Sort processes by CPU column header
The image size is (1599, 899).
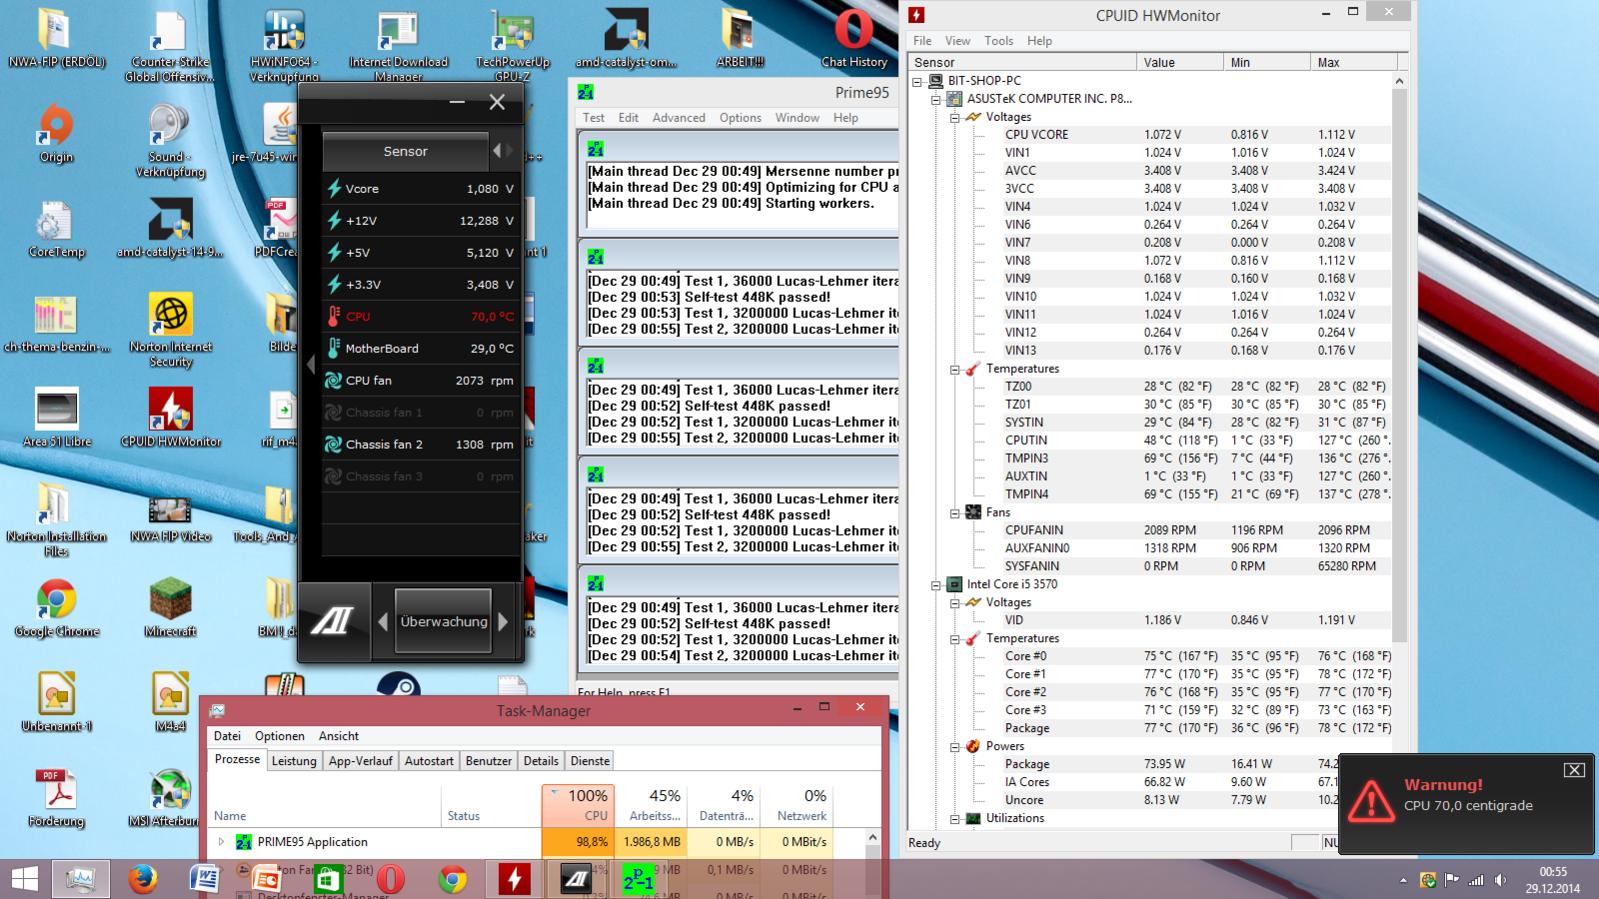(x=577, y=805)
